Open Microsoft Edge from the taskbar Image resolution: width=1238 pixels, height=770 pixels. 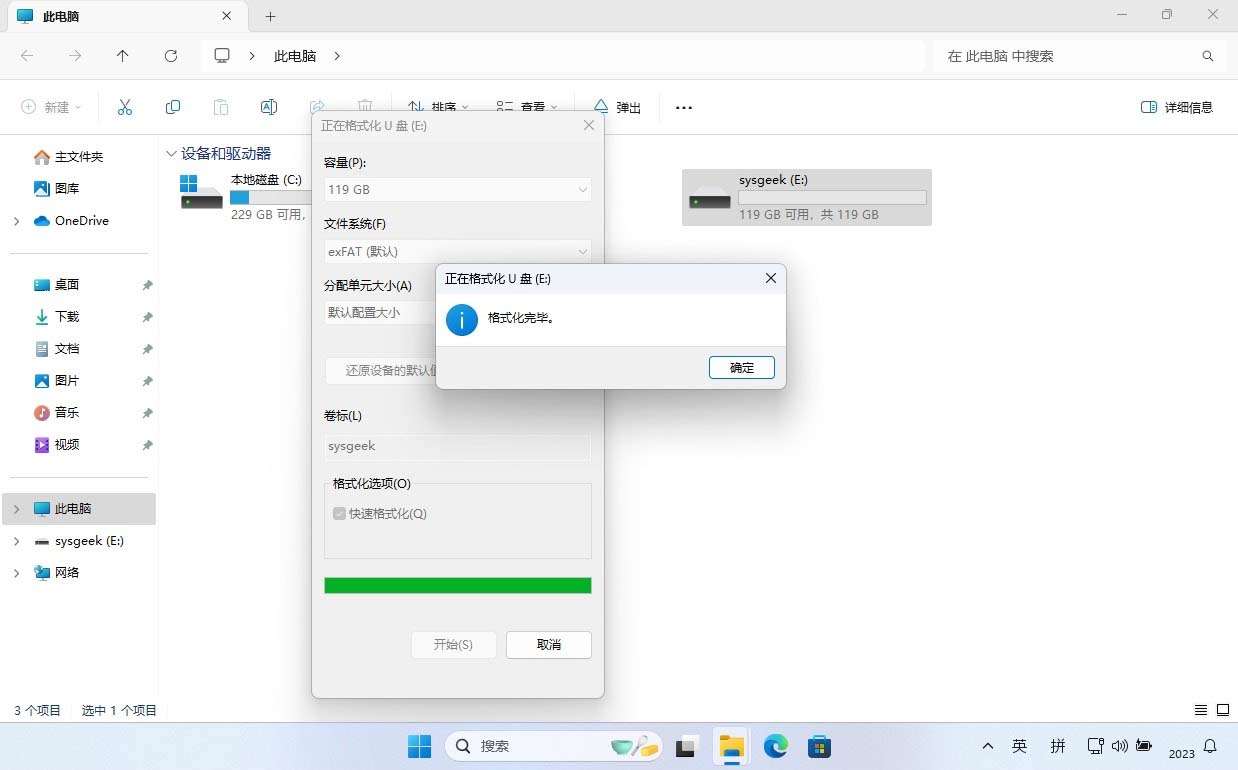coord(776,746)
